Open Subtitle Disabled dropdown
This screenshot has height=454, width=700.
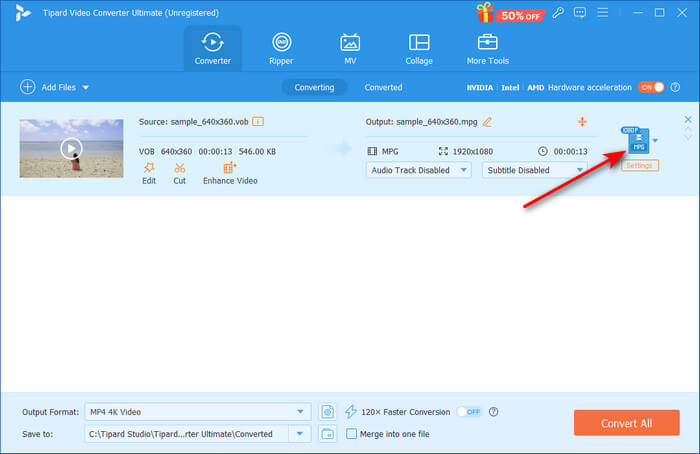(x=534, y=170)
